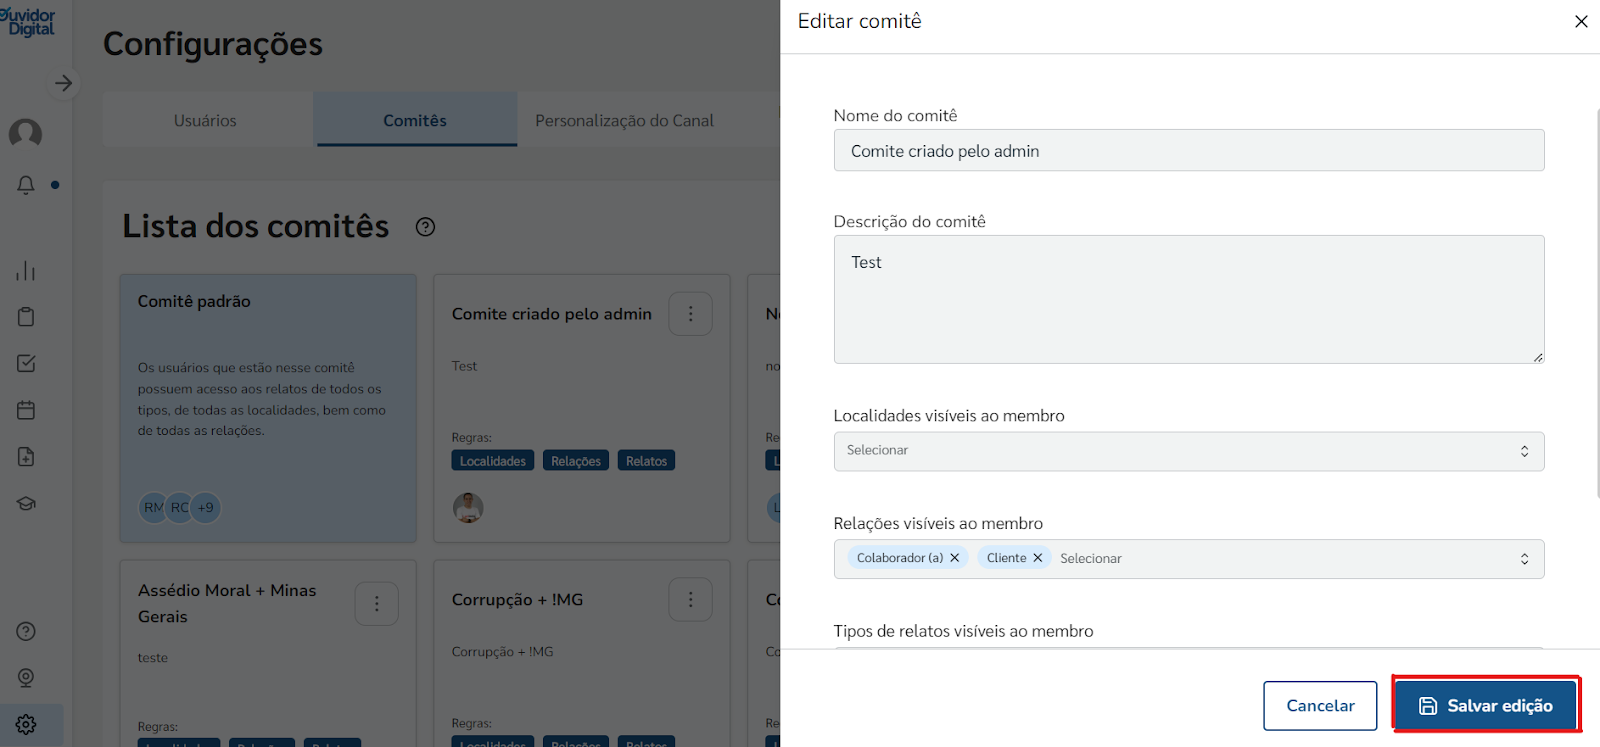This screenshot has width=1600, height=747.
Task: Open the add-document icon in sidebar
Action: coord(26,457)
